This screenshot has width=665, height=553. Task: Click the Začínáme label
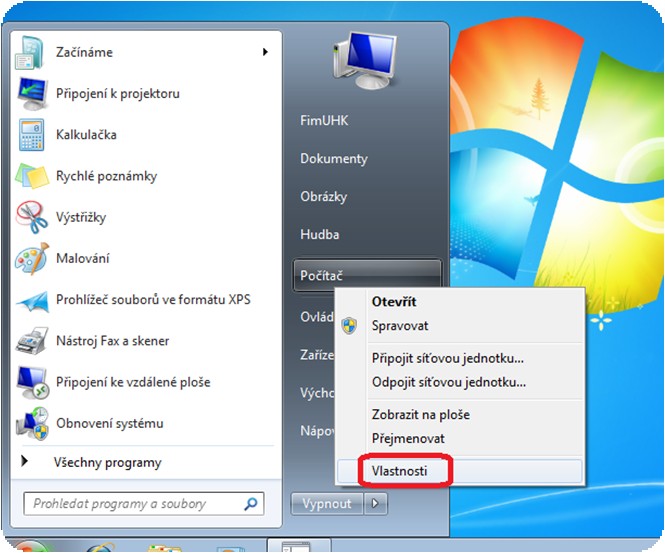84,53
